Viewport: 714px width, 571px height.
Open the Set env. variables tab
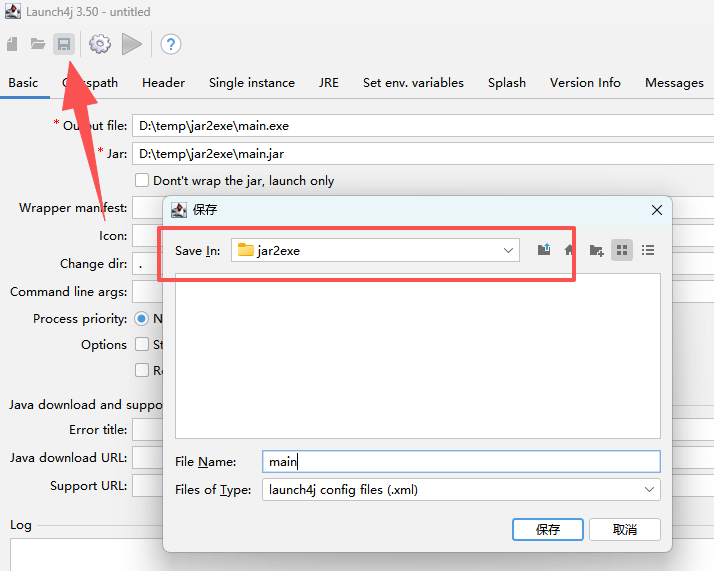[x=413, y=83]
